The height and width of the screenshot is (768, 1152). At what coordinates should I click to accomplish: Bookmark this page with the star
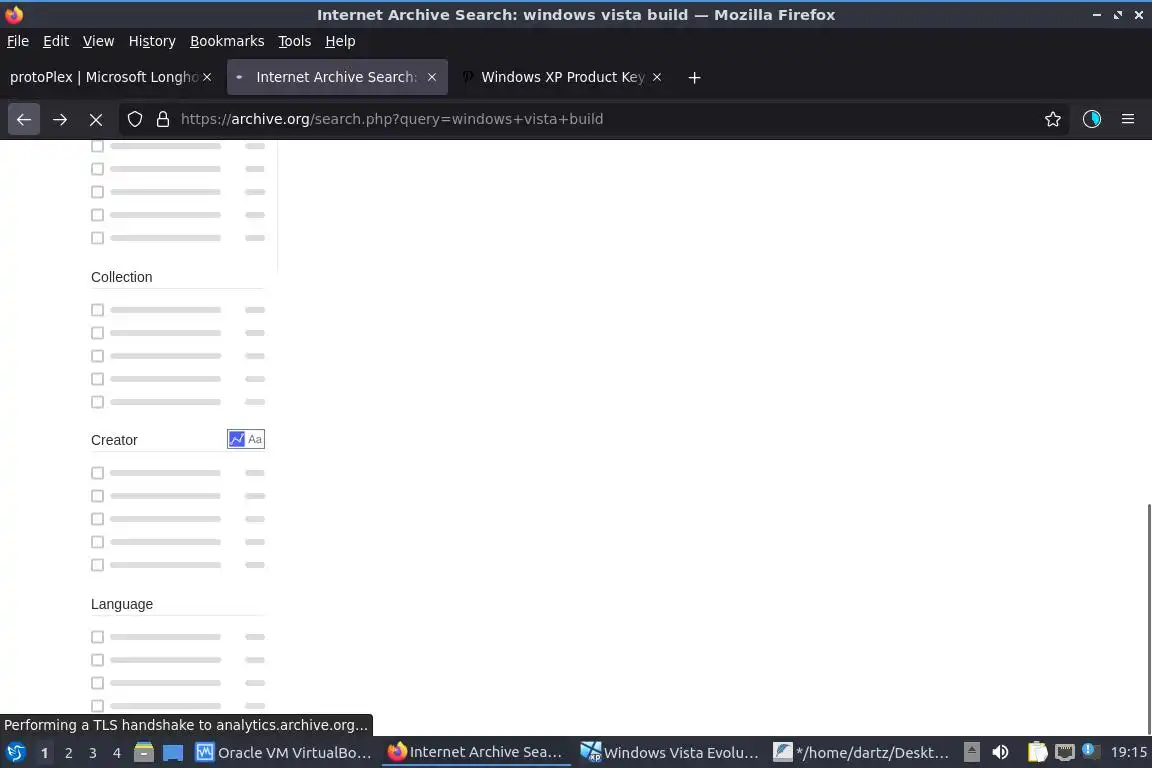pyautogui.click(x=1053, y=119)
